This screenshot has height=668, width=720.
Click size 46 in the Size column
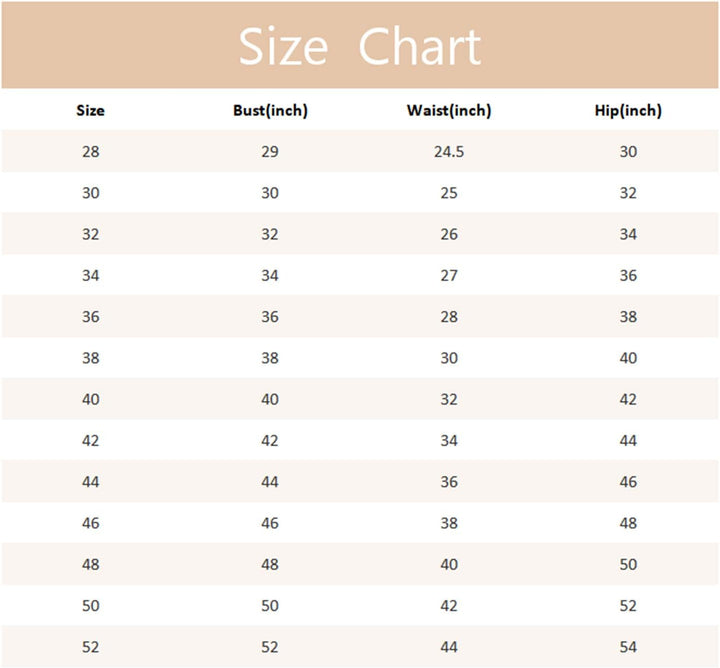point(91,523)
